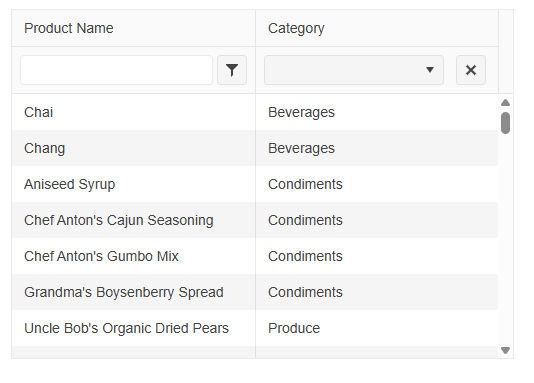
Task: Focus the Product Name filter text box
Action: point(116,70)
